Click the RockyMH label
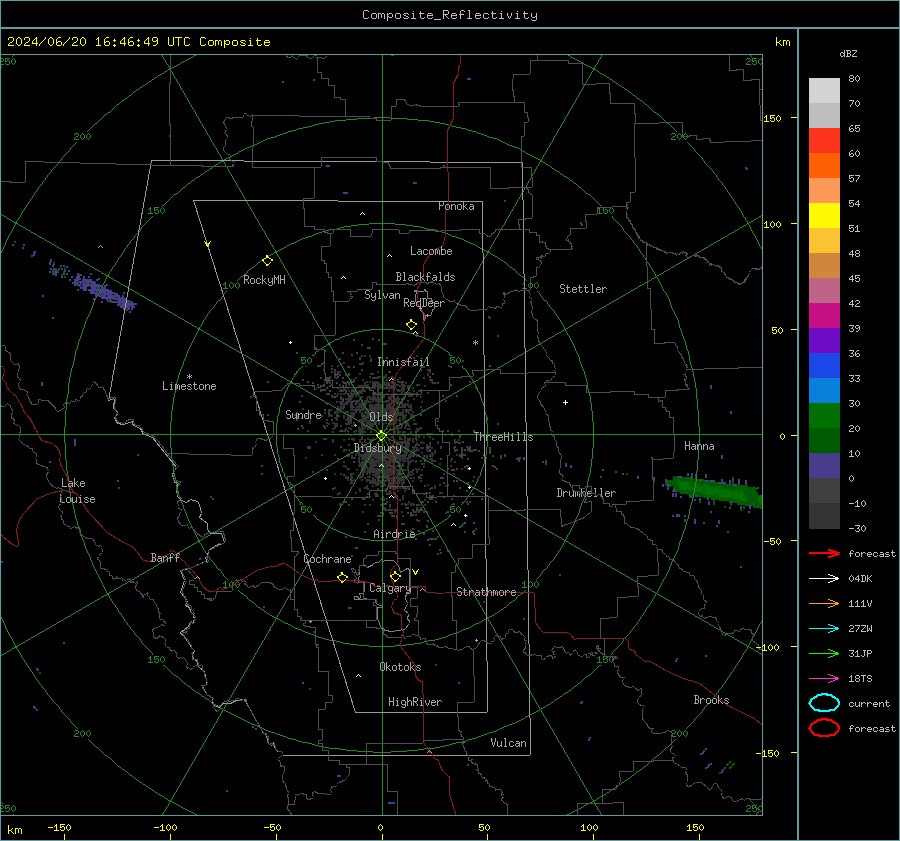Image resolution: width=900 pixels, height=841 pixels. 264,280
